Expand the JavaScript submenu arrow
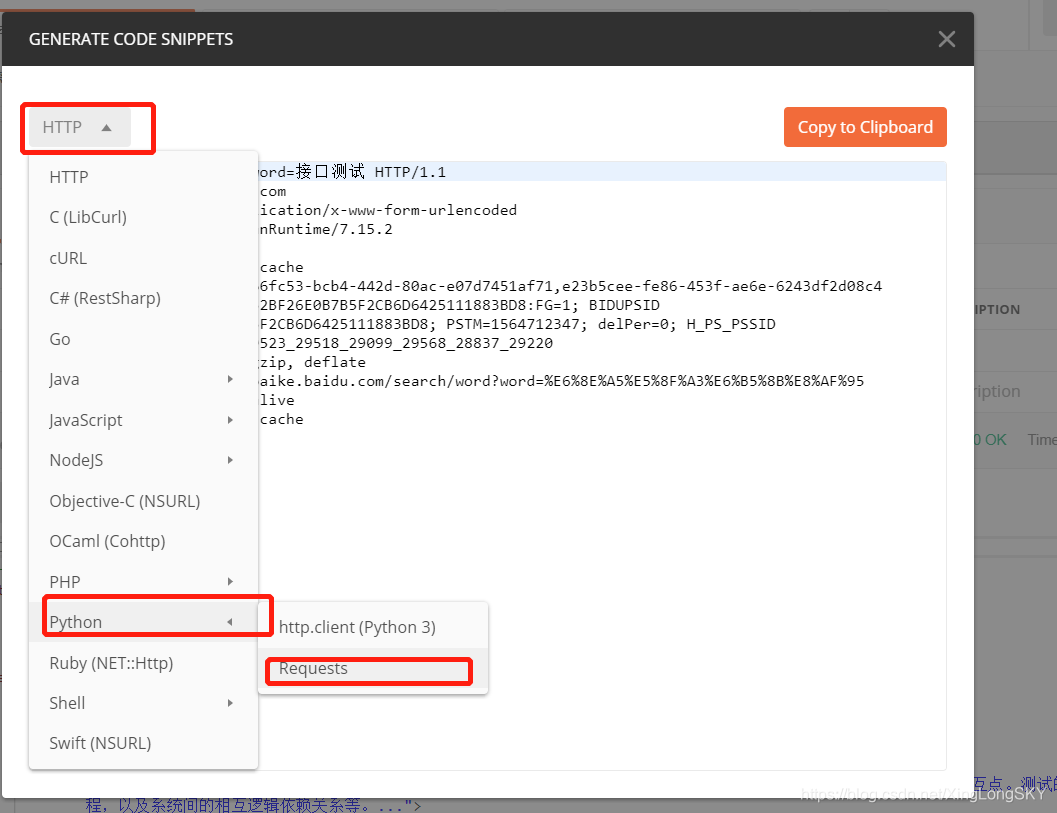This screenshot has width=1057, height=813. tap(230, 420)
